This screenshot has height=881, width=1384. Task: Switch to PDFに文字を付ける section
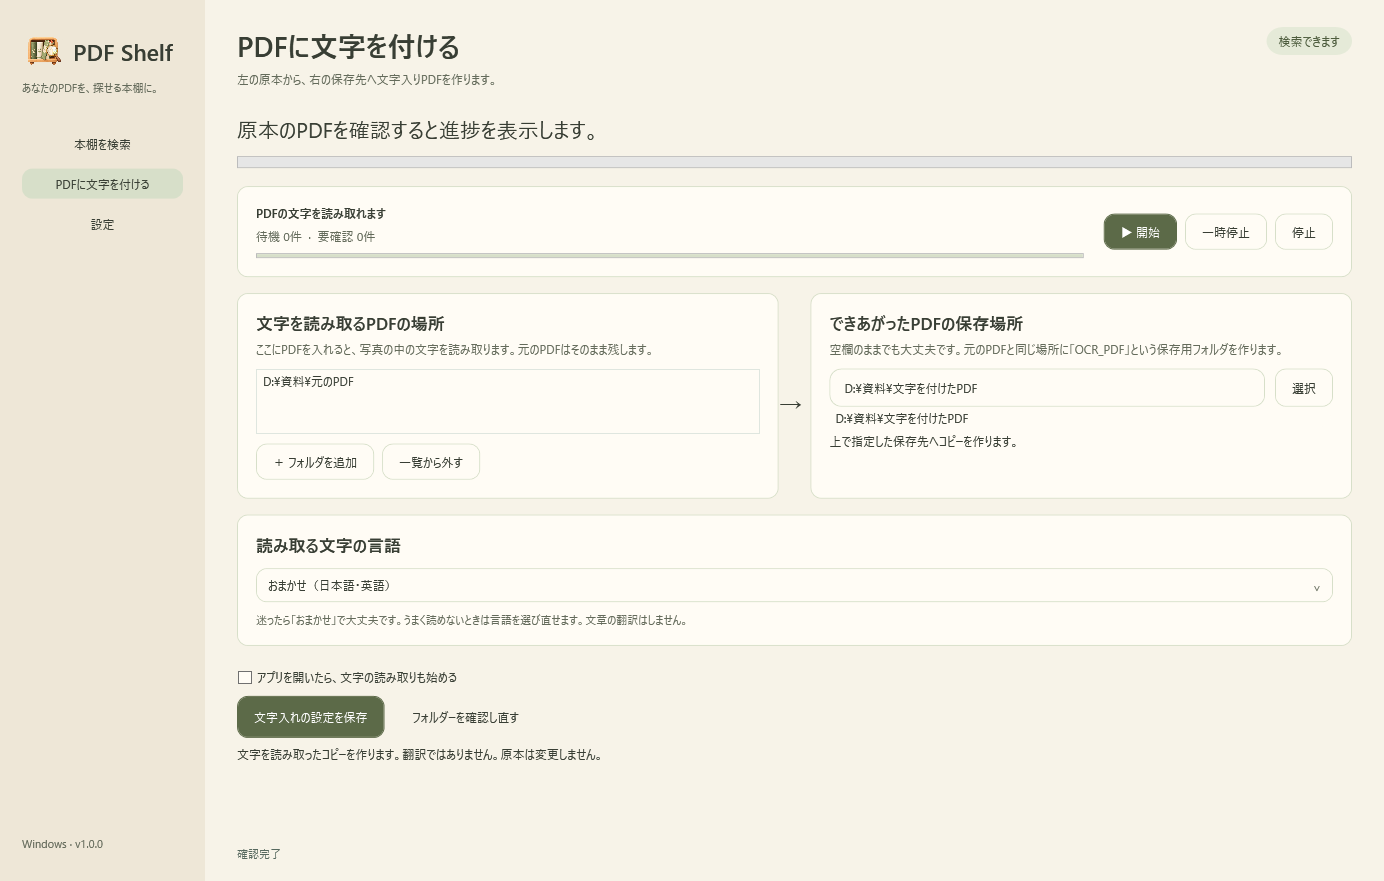click(x=102, y=184)
